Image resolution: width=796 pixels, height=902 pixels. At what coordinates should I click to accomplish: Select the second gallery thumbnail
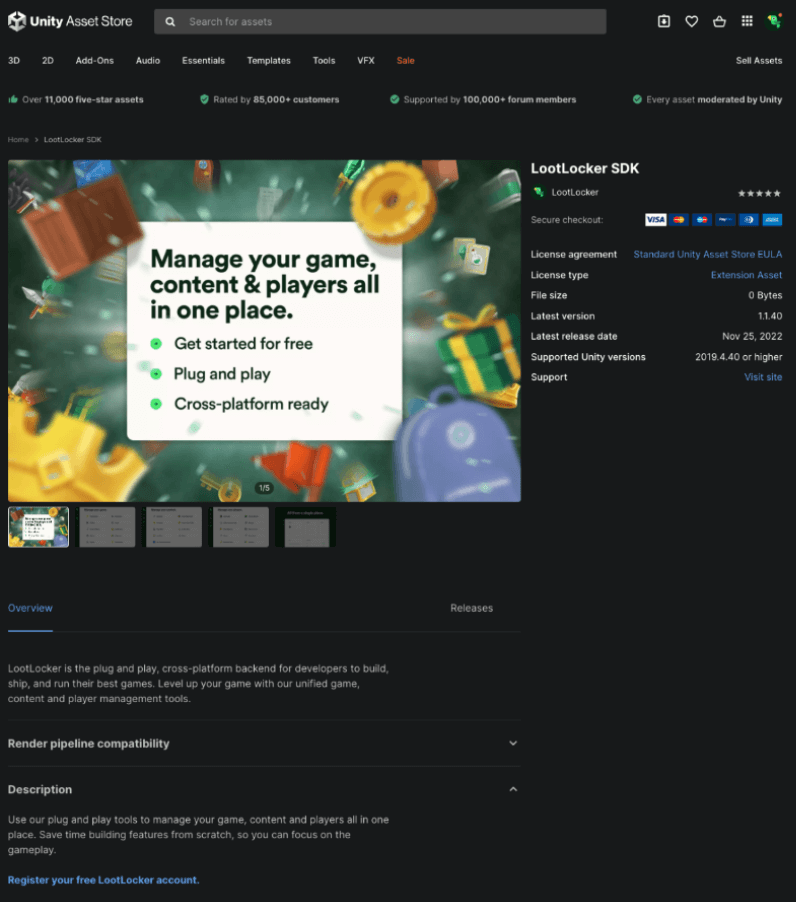pos(106,527)
